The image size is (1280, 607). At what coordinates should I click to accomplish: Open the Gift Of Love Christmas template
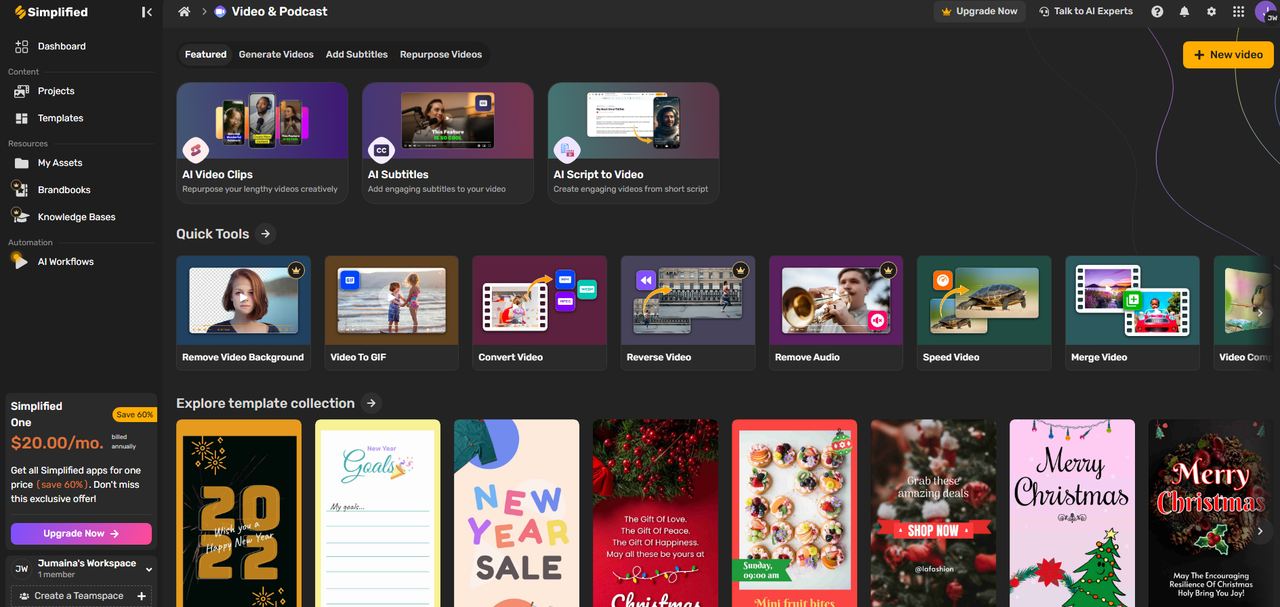656,513
